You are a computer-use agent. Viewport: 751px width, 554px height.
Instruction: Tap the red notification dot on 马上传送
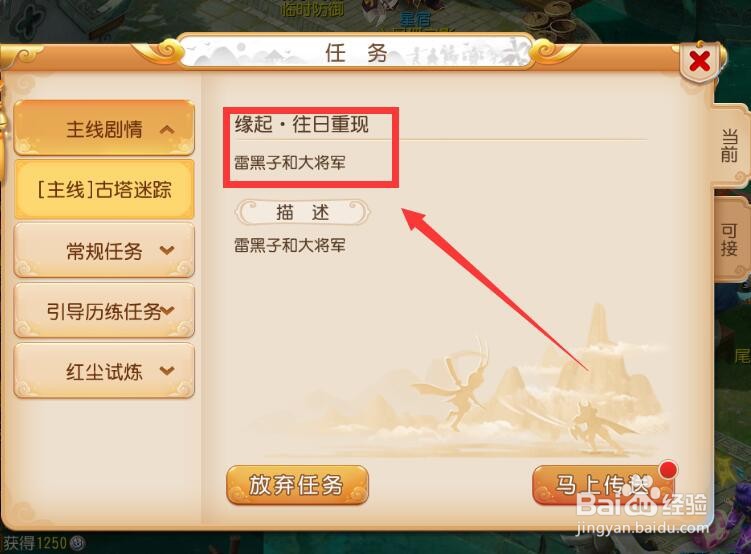[668, 470]
